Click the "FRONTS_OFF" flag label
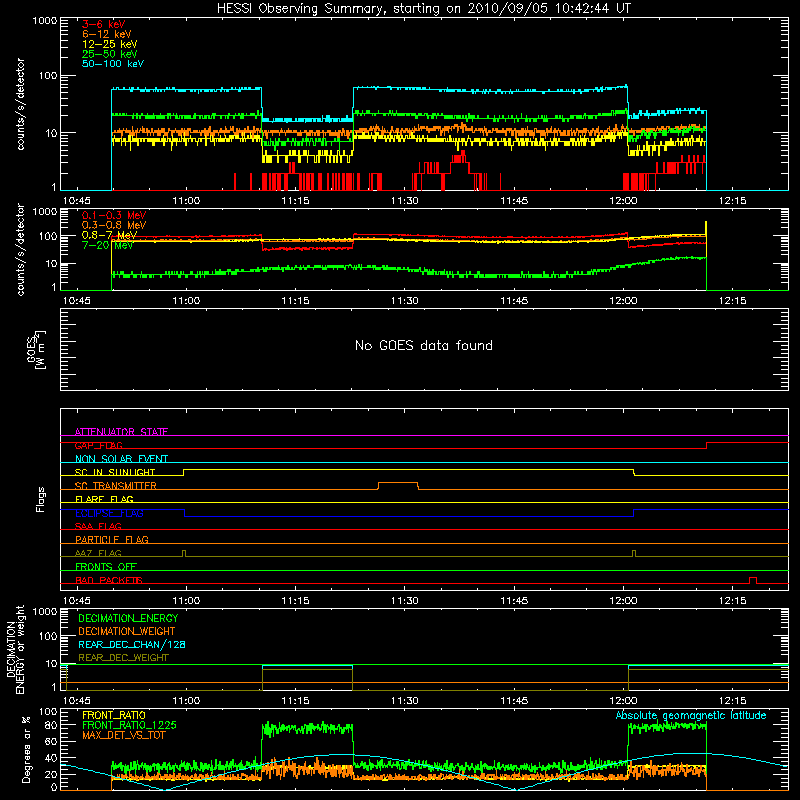Screen dimensions: 800x800 point(106,566)
